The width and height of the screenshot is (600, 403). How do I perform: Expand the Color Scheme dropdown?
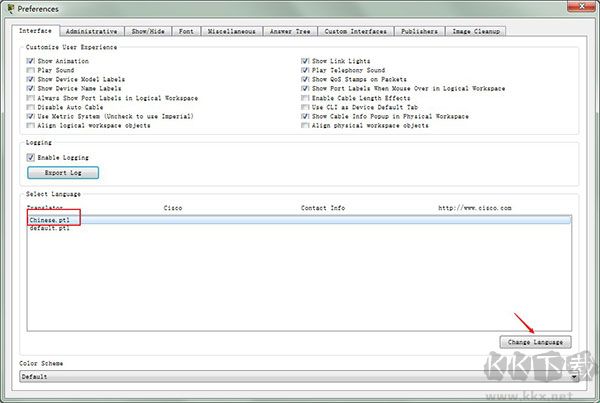tap(576, 377)
